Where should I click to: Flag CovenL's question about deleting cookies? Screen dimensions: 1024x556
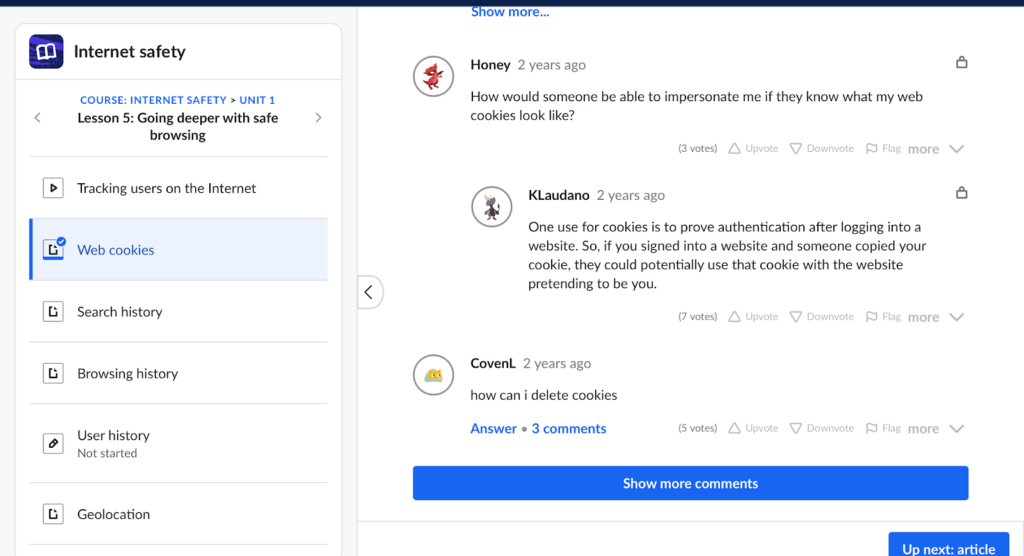pyautogui.click(x=883, y=428)
